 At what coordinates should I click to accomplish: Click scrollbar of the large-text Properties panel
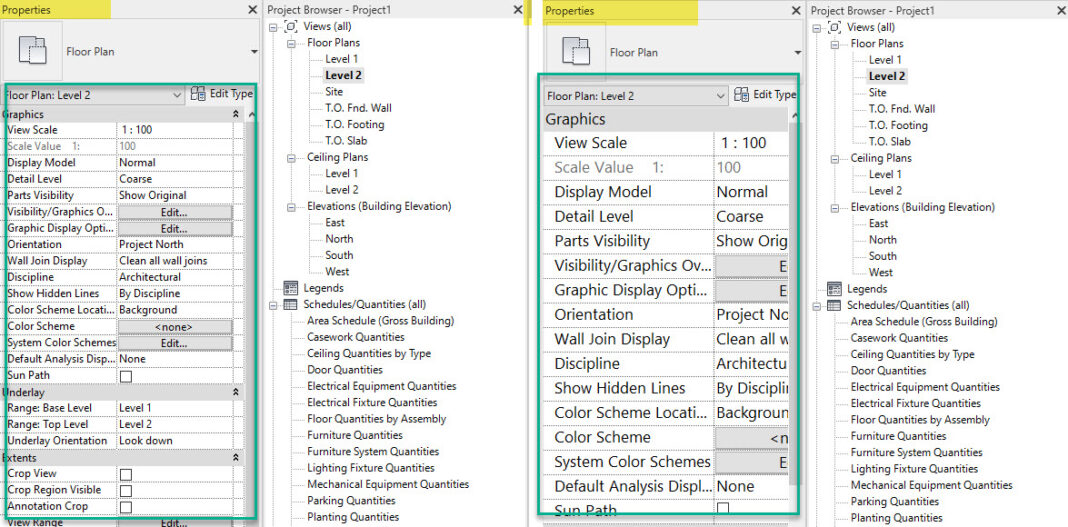(794, 300)
